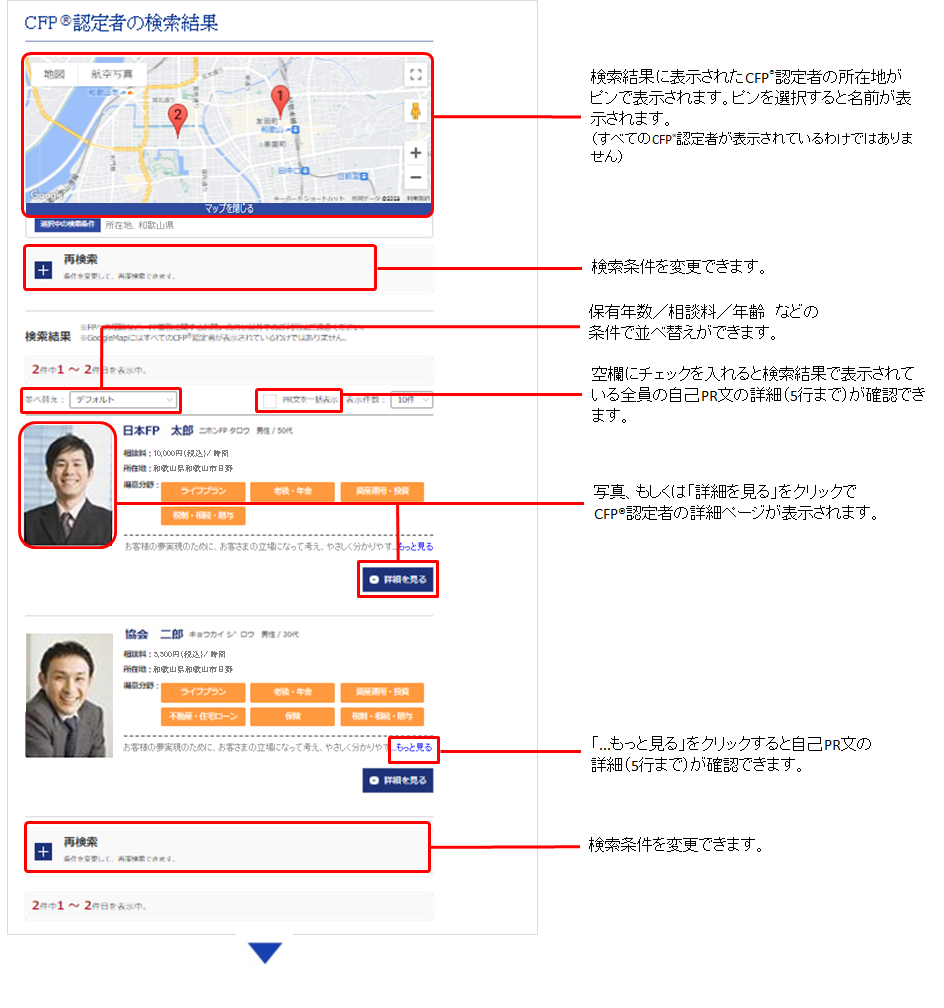The height and width of the screenshot is (1008, 944).
Task: Check the PR文を一括表示 checkbox
Action: 270,400
